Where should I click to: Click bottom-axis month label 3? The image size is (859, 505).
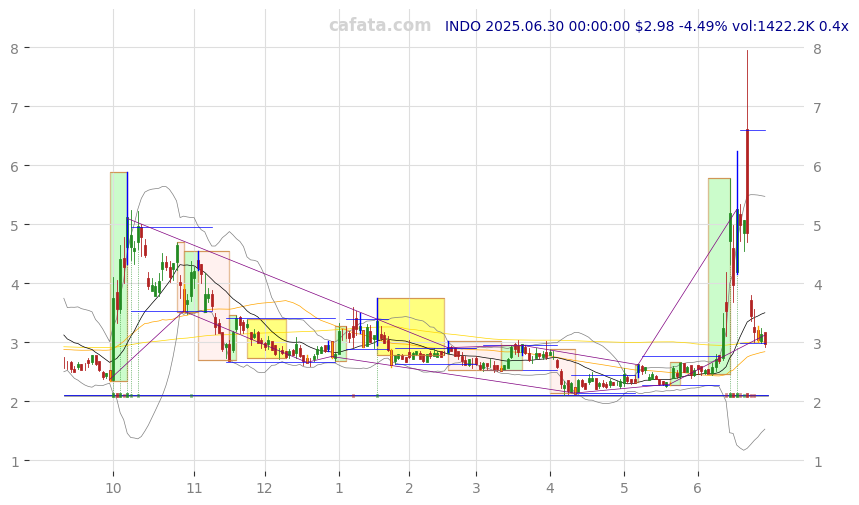pos(476,488)
